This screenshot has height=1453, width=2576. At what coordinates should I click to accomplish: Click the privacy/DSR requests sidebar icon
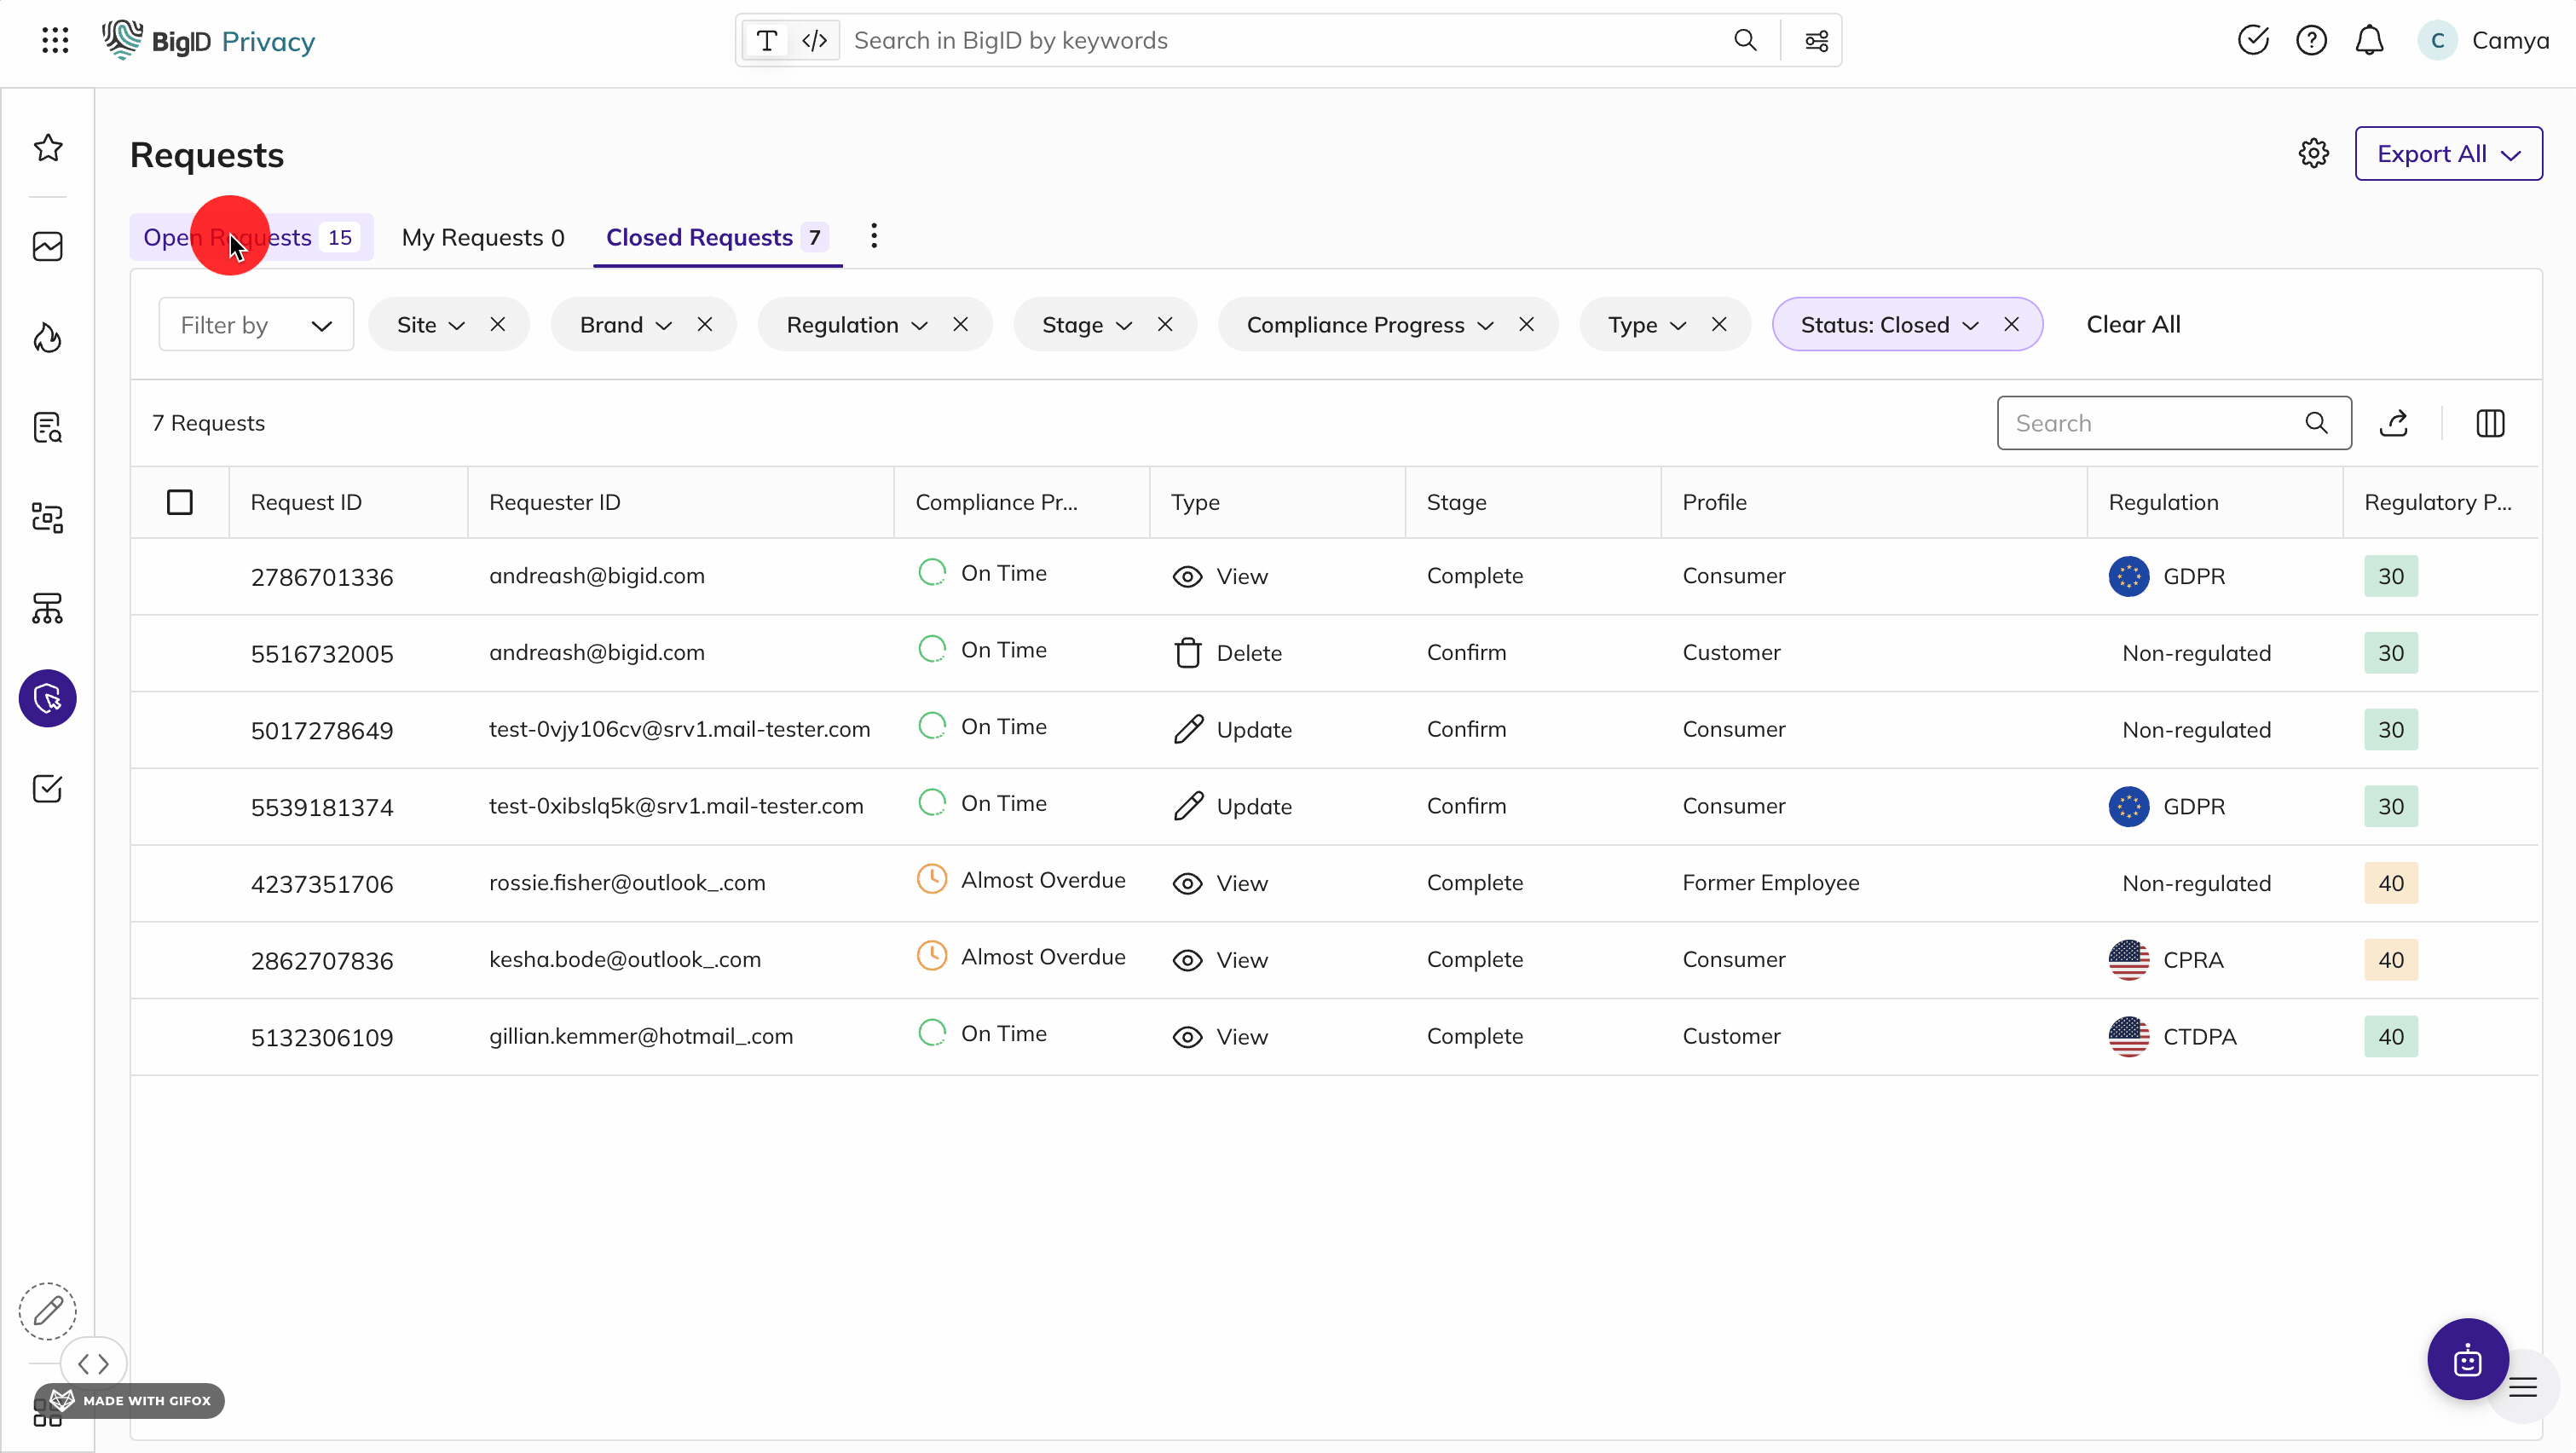point(48,699)
